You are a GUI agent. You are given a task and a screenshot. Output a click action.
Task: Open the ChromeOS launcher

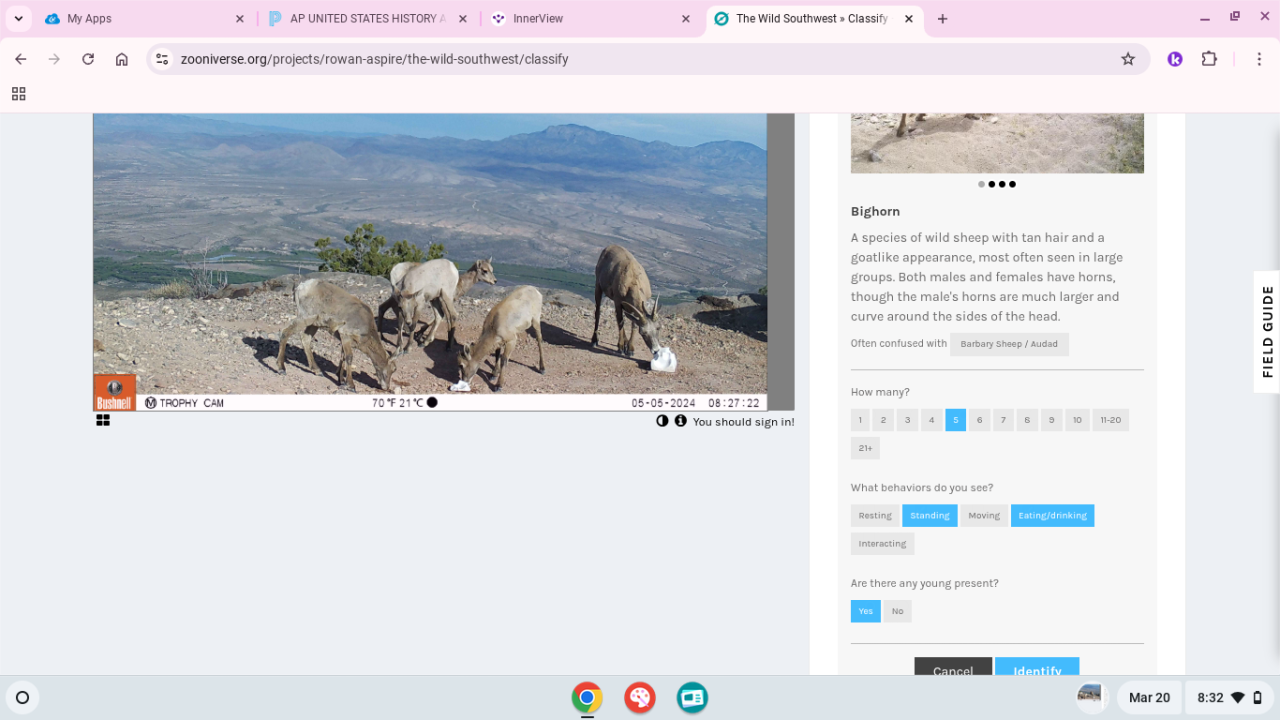click(23, 697)
